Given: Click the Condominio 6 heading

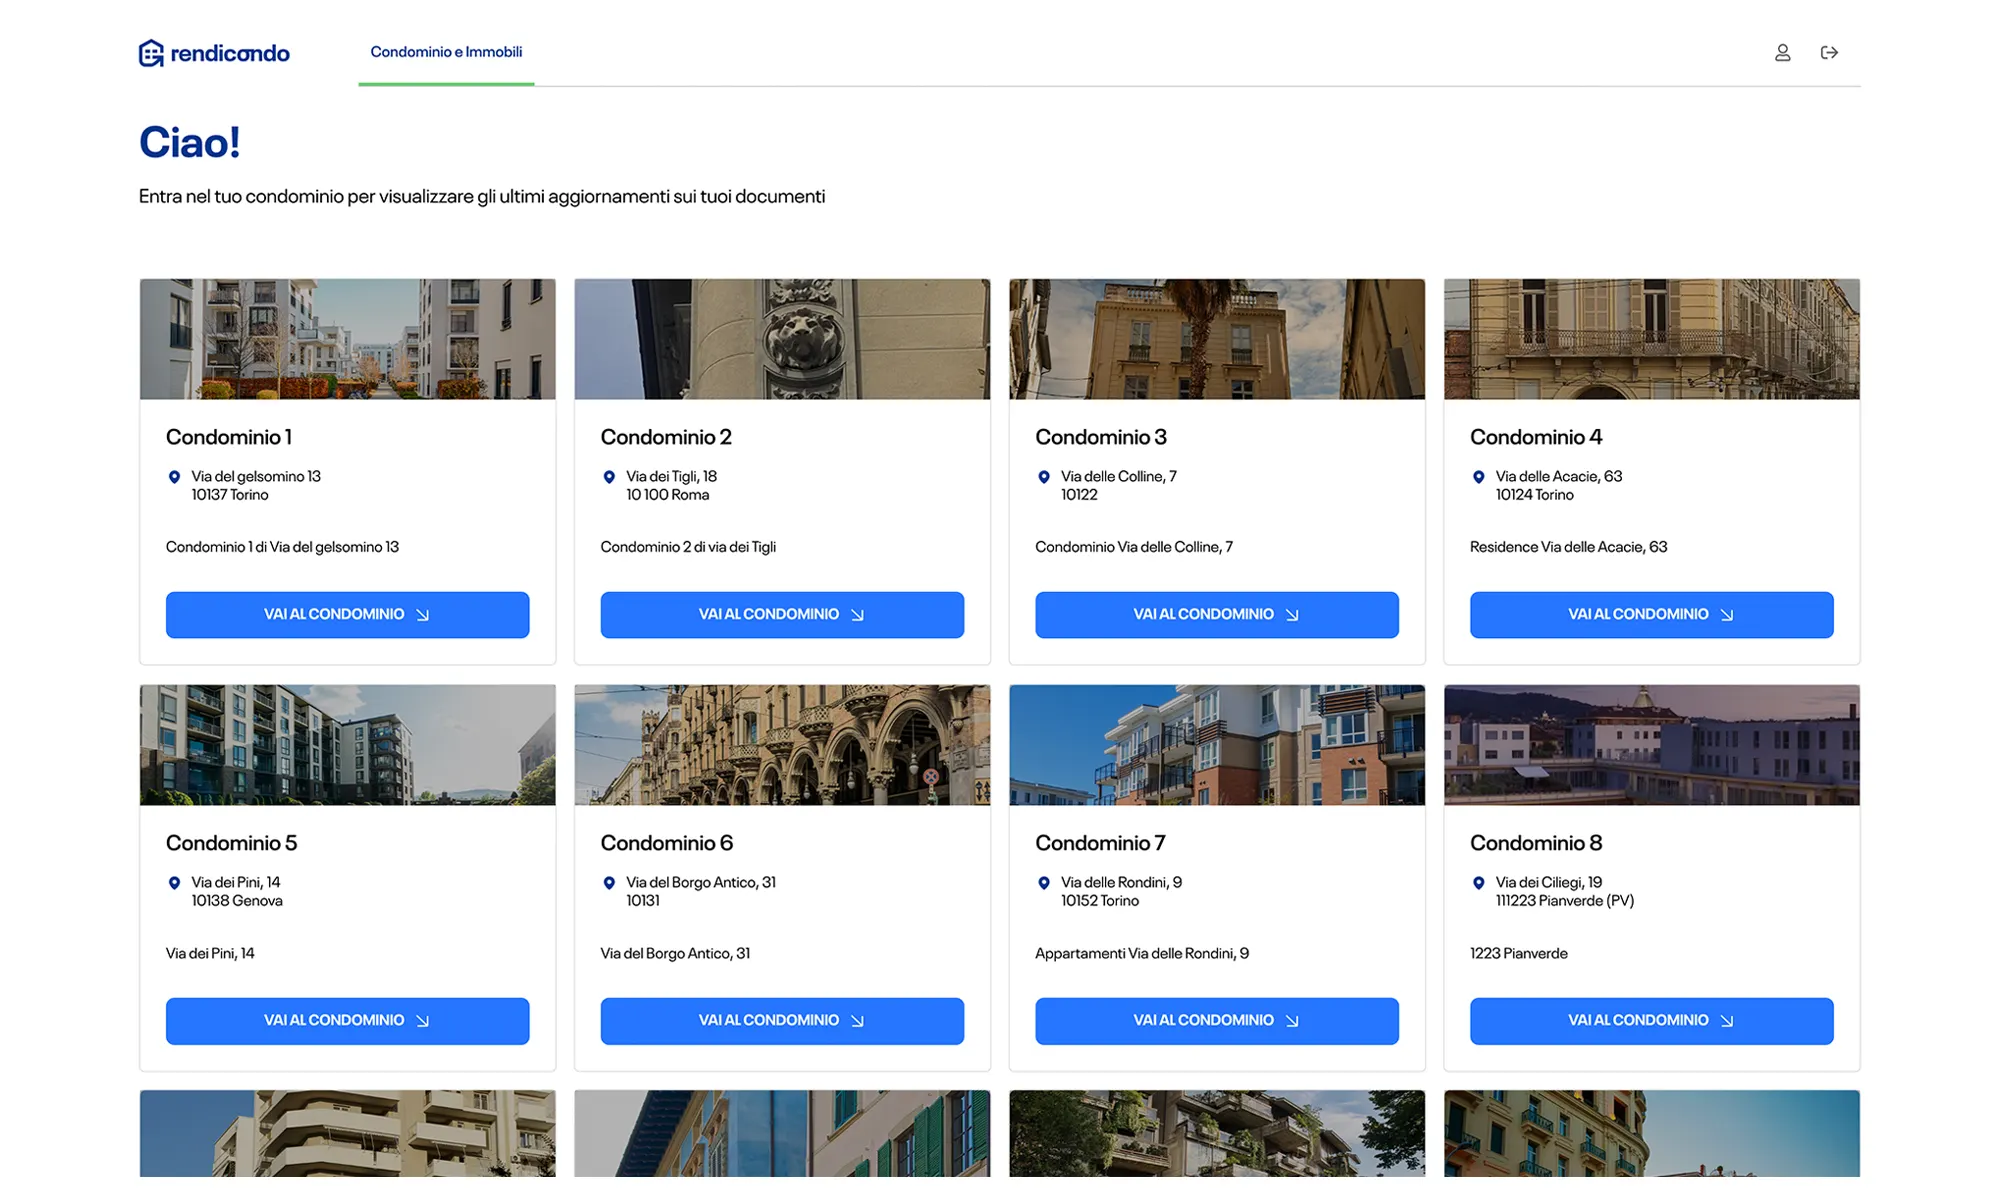Looking at the screenshot, I should click(667, 843).
